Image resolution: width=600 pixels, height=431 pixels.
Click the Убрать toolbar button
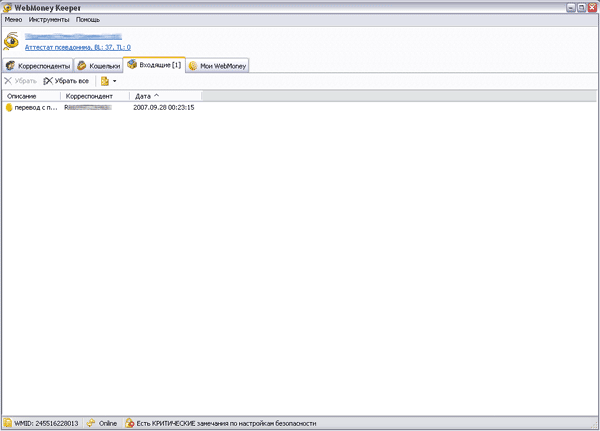pyautogui.click(x=21, y=81)
